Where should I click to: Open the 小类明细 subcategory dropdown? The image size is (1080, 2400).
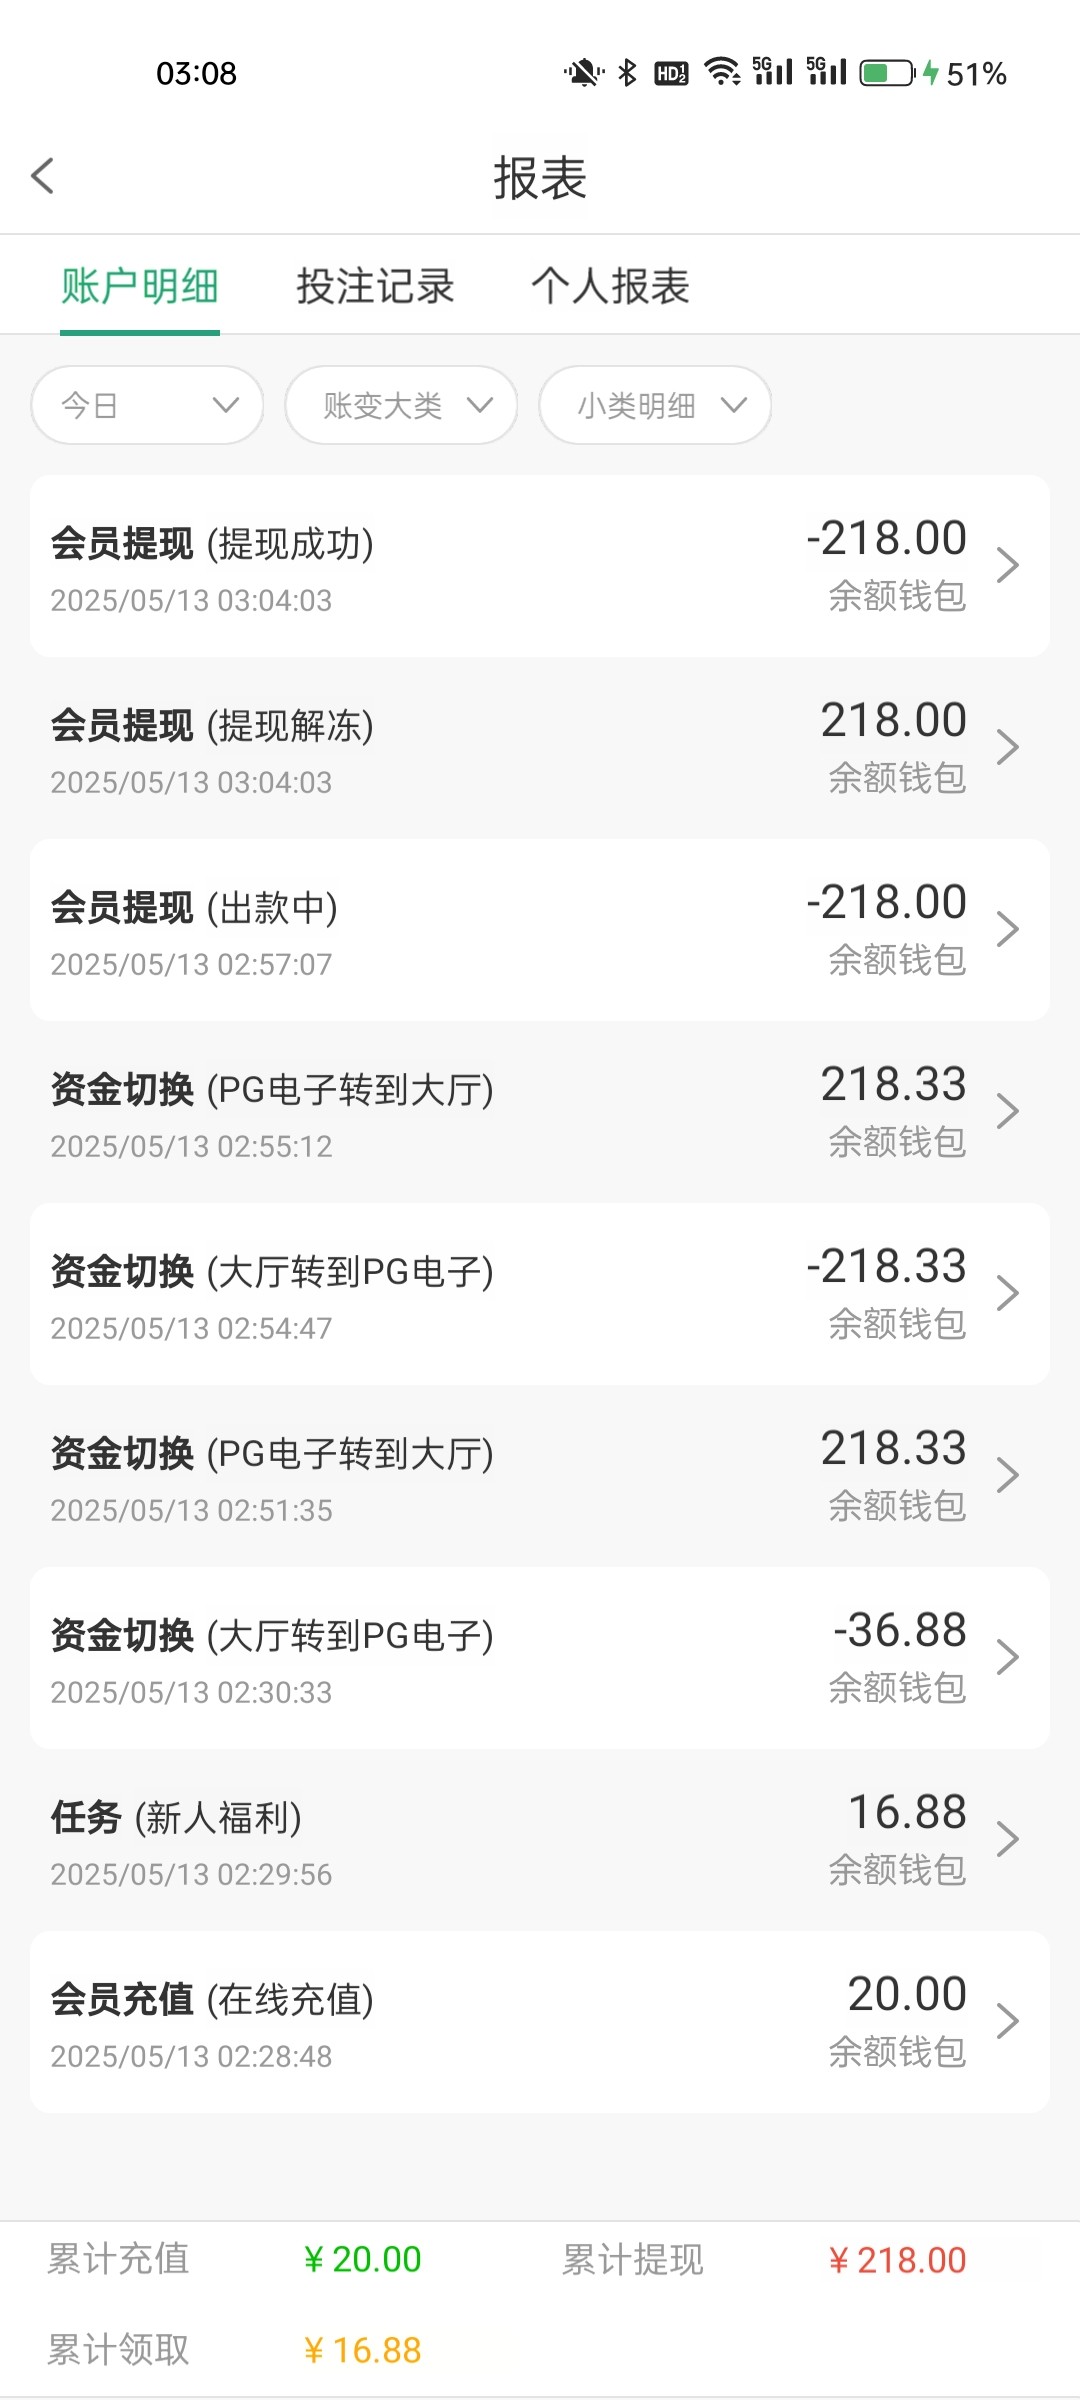[655, 405]
